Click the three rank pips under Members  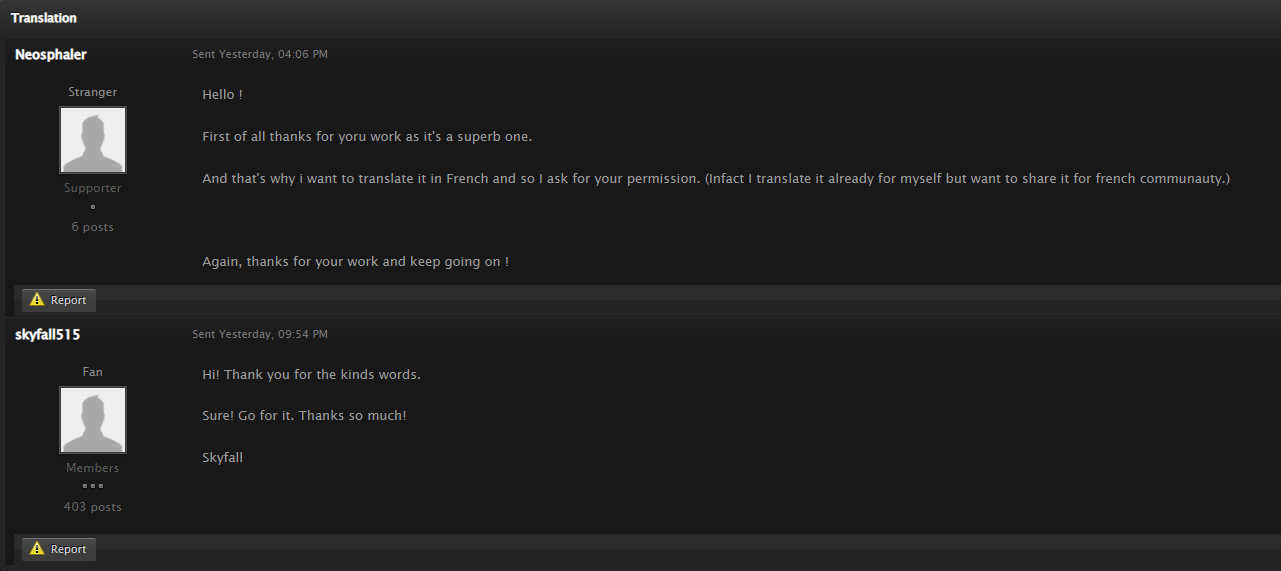[x=93, y=487]
